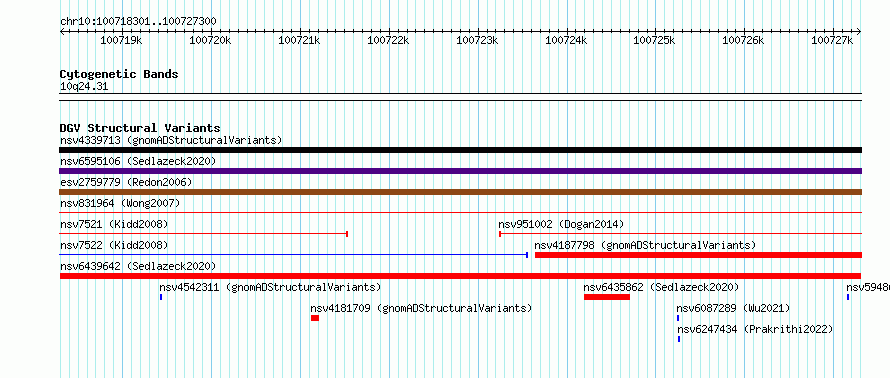Image resolution: width=890 pixels, height=378 pixels.
Task: Click the small blue nsv4542311 marker
Action: tap(161, 297)
